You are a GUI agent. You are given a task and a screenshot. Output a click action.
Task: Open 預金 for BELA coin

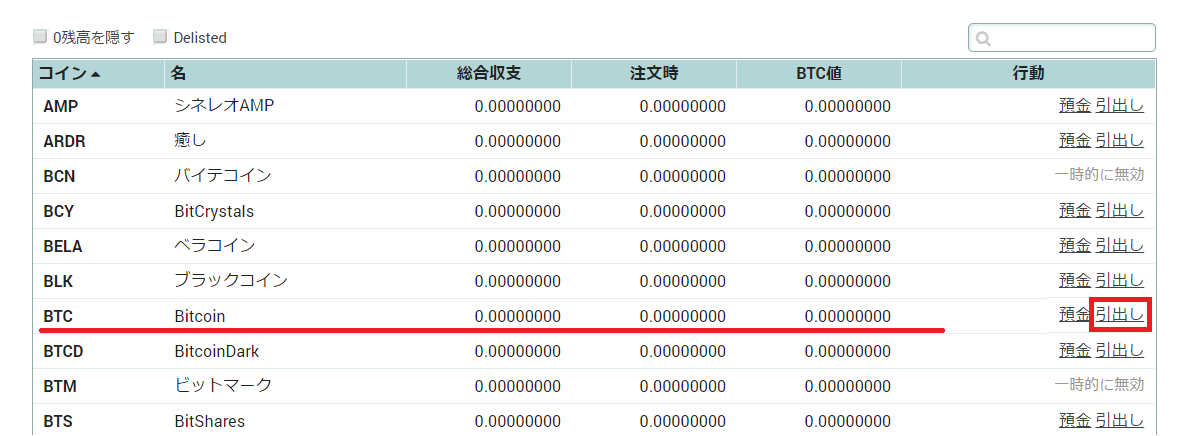(1074, 246)
